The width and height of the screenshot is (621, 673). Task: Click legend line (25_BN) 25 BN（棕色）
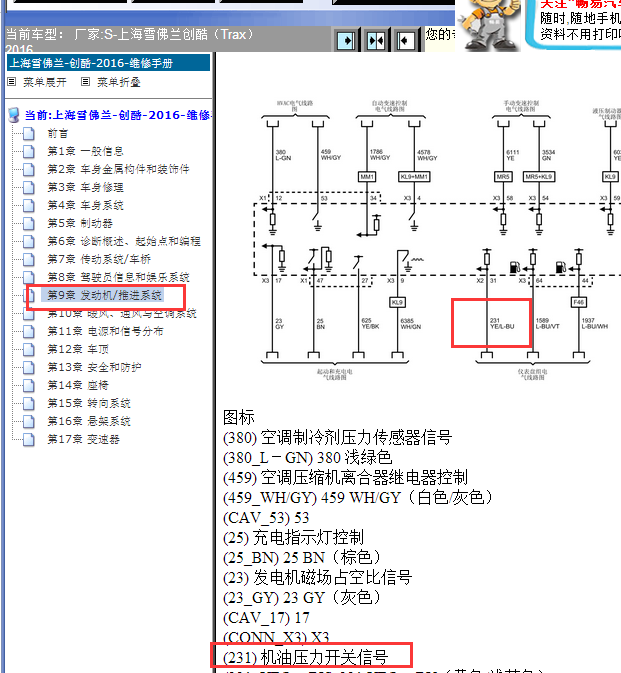click(302, 558)
